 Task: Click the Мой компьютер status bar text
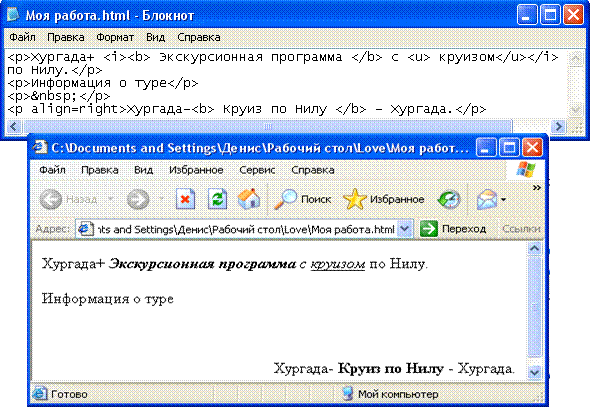(398, 394)
